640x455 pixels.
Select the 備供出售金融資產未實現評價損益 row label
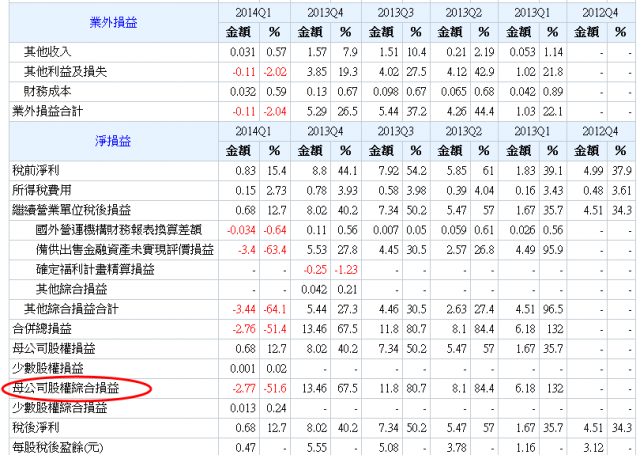[x=125, y=249]
